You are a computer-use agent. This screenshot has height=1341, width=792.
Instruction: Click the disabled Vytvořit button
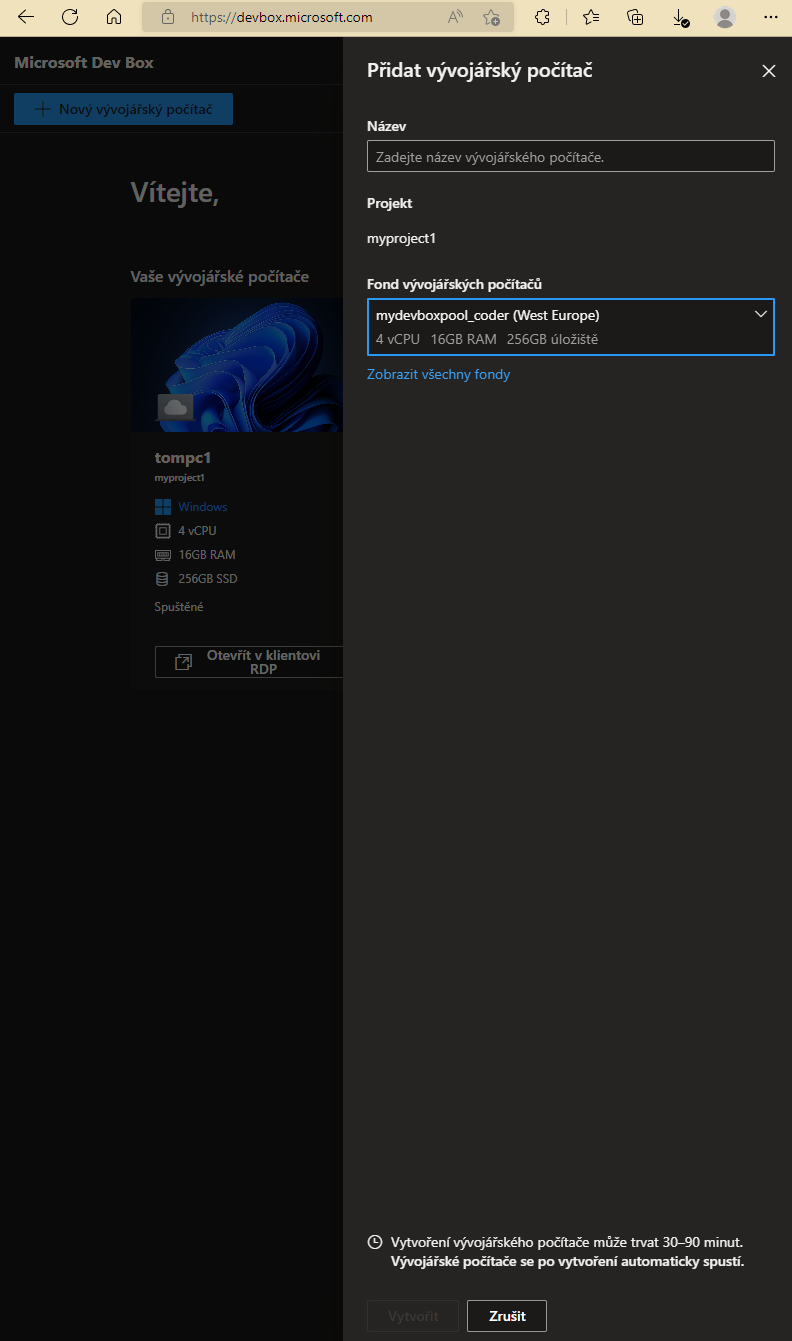(x=413, y=1316)
